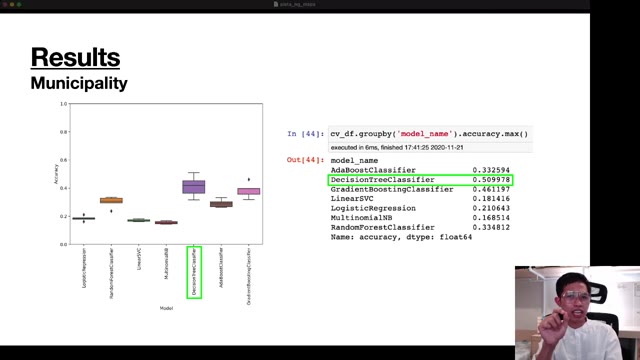The height and width of the screenshot is (360, 640).
Task: Click the LogisticRegression box in the plot
Action: coord(84,218)
